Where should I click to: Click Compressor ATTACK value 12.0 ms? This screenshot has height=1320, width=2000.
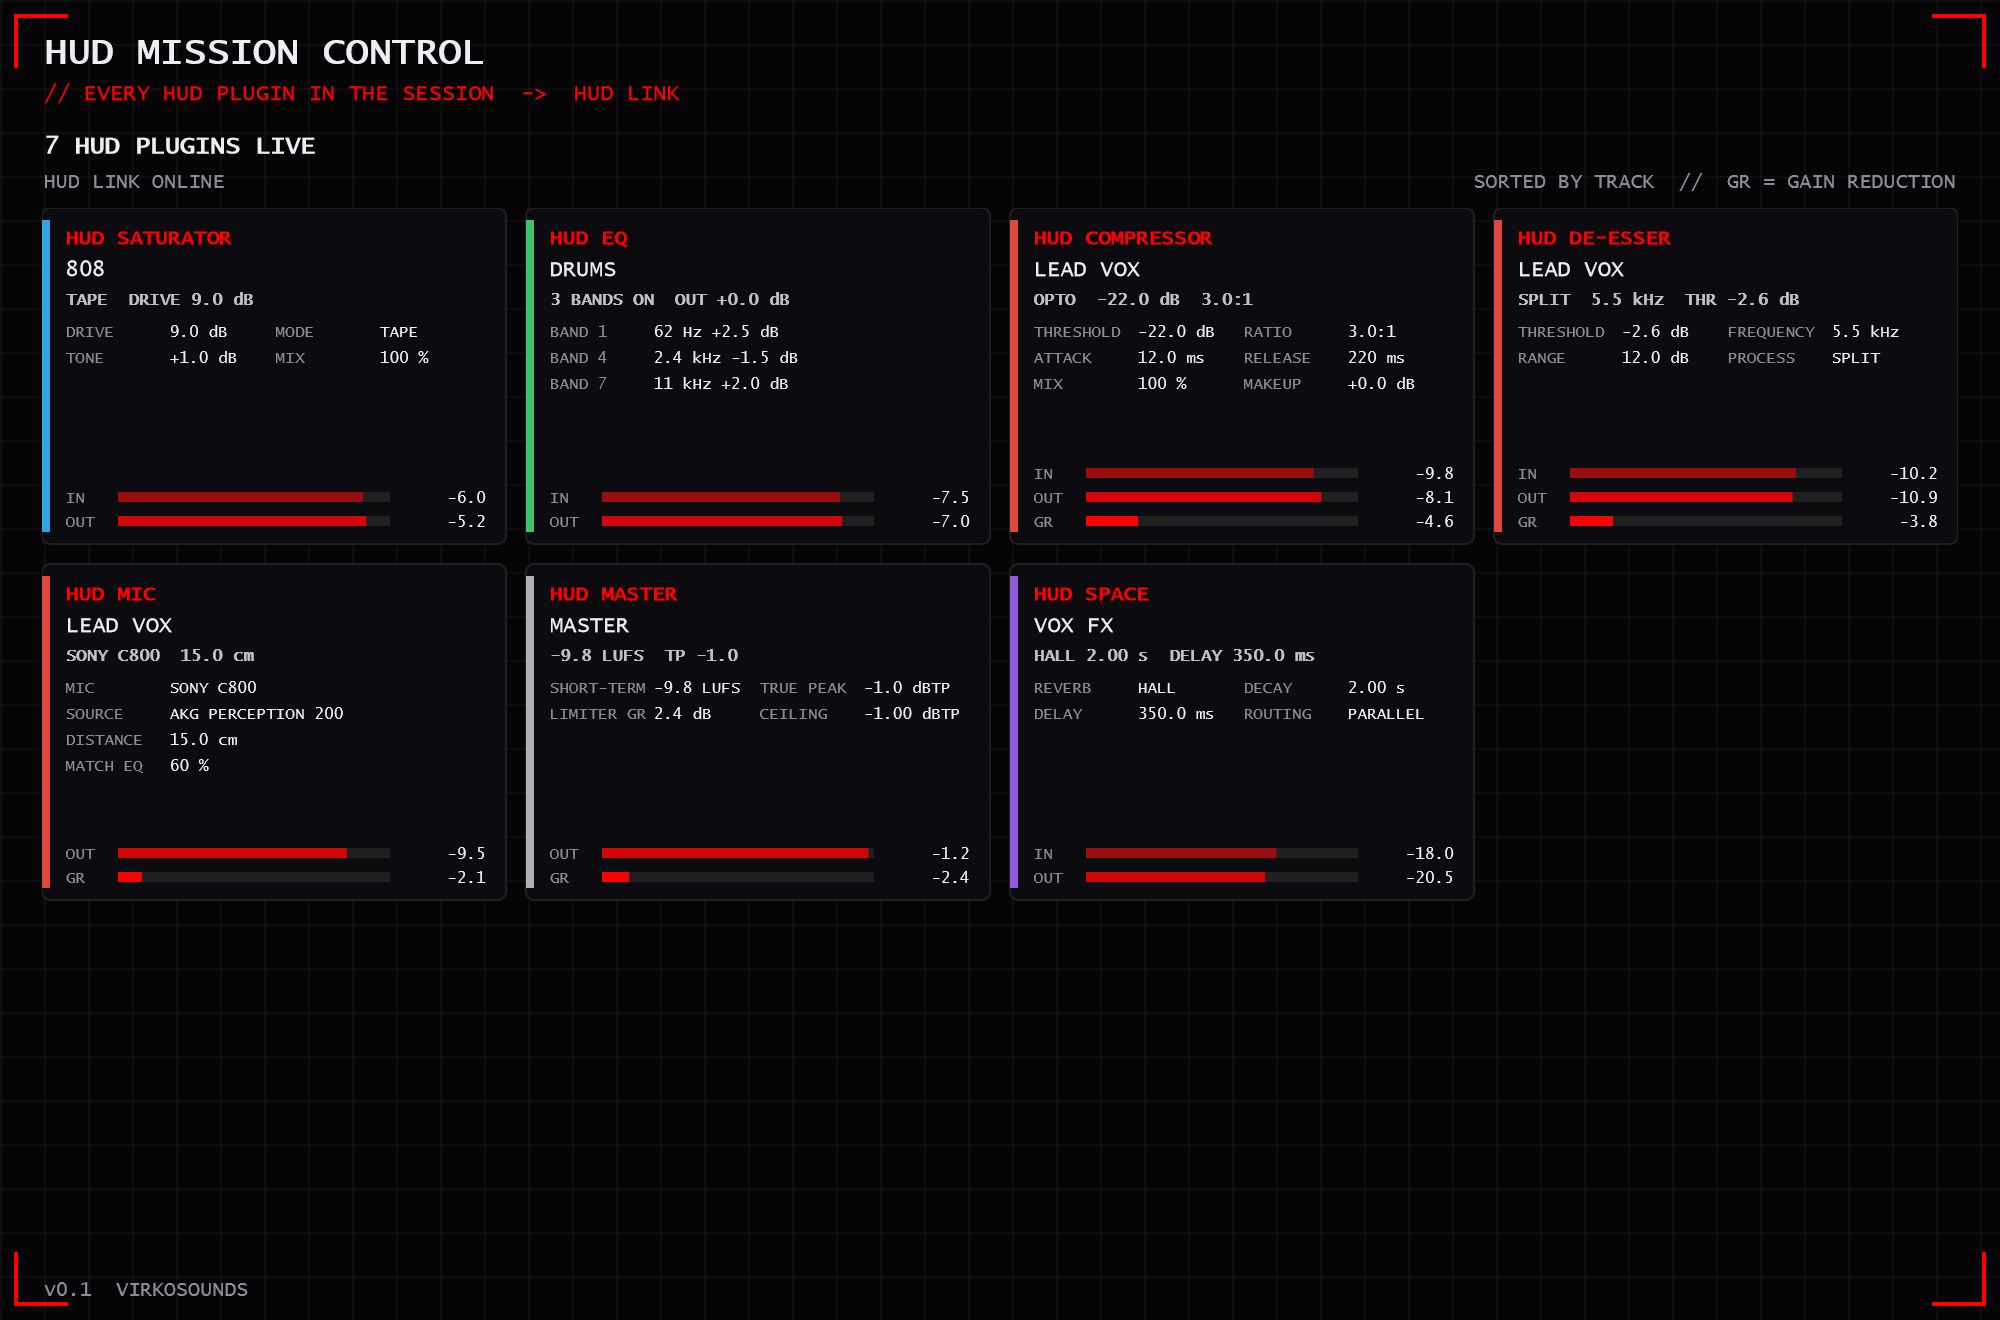[x=1171, y=357]
